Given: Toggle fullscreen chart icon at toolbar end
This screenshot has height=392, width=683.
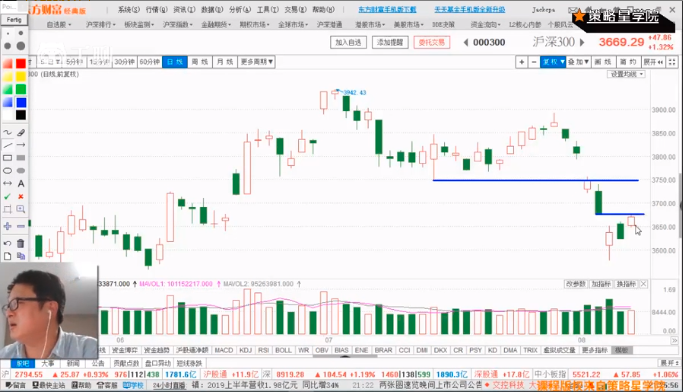Looking at the screenshot, I should [672, 62].
